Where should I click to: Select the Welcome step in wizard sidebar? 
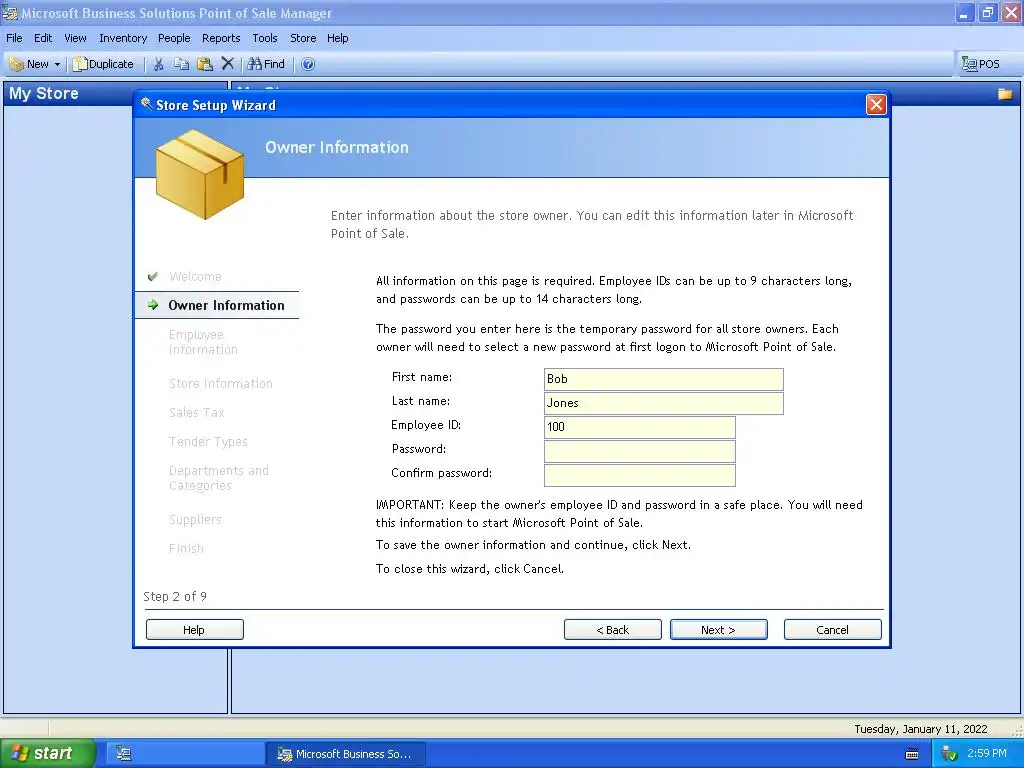click(x=195, y=276)
